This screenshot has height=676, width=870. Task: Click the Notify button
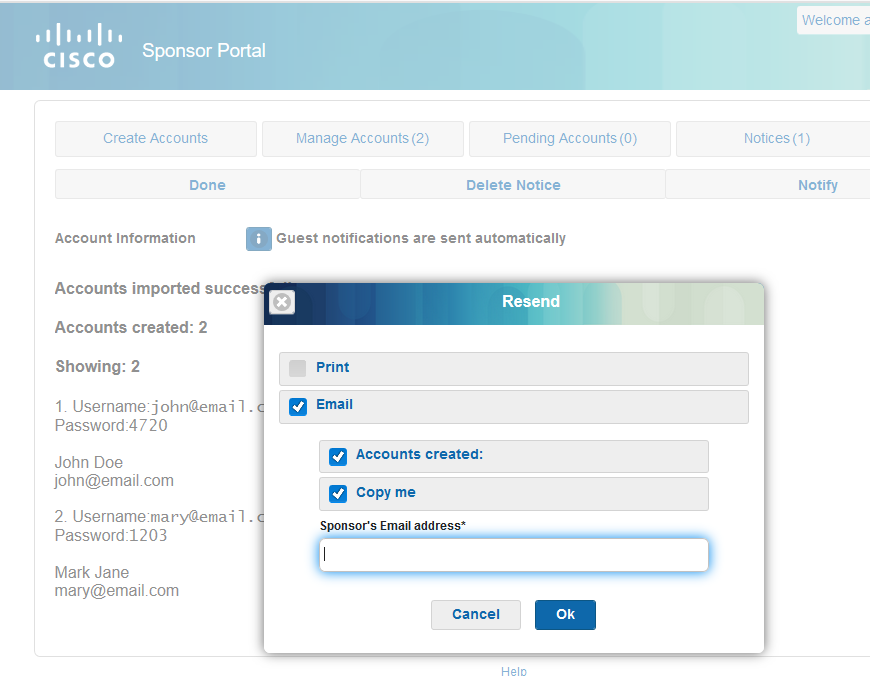(x=817, y=185)
